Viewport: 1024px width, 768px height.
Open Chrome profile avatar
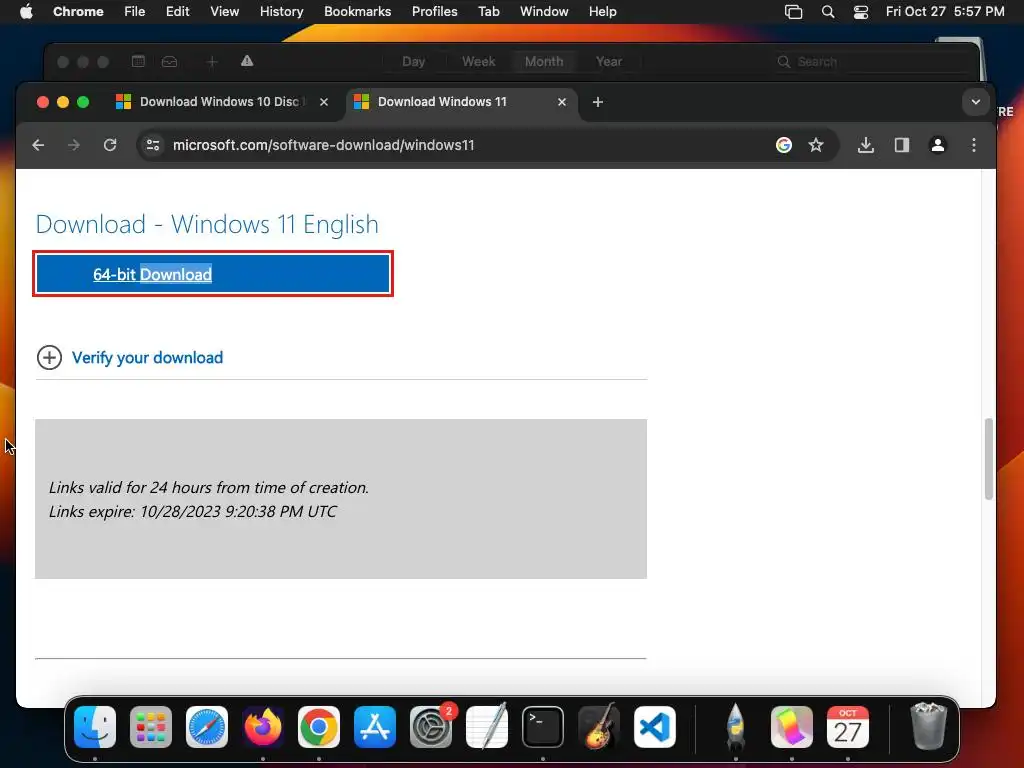click(938, 145)
